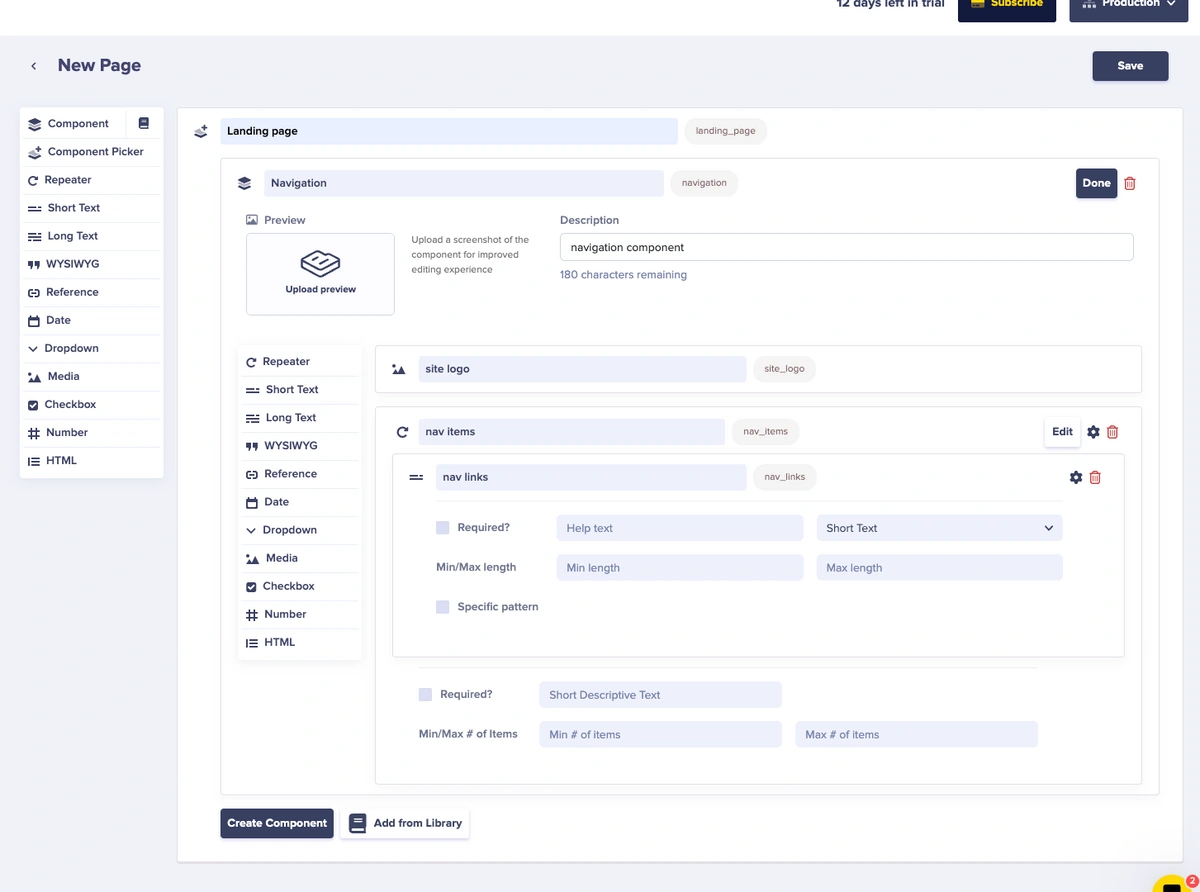Check Required for nav items repeater
The width and height of the screenshot is (1200, 892).
coord(425,694)
